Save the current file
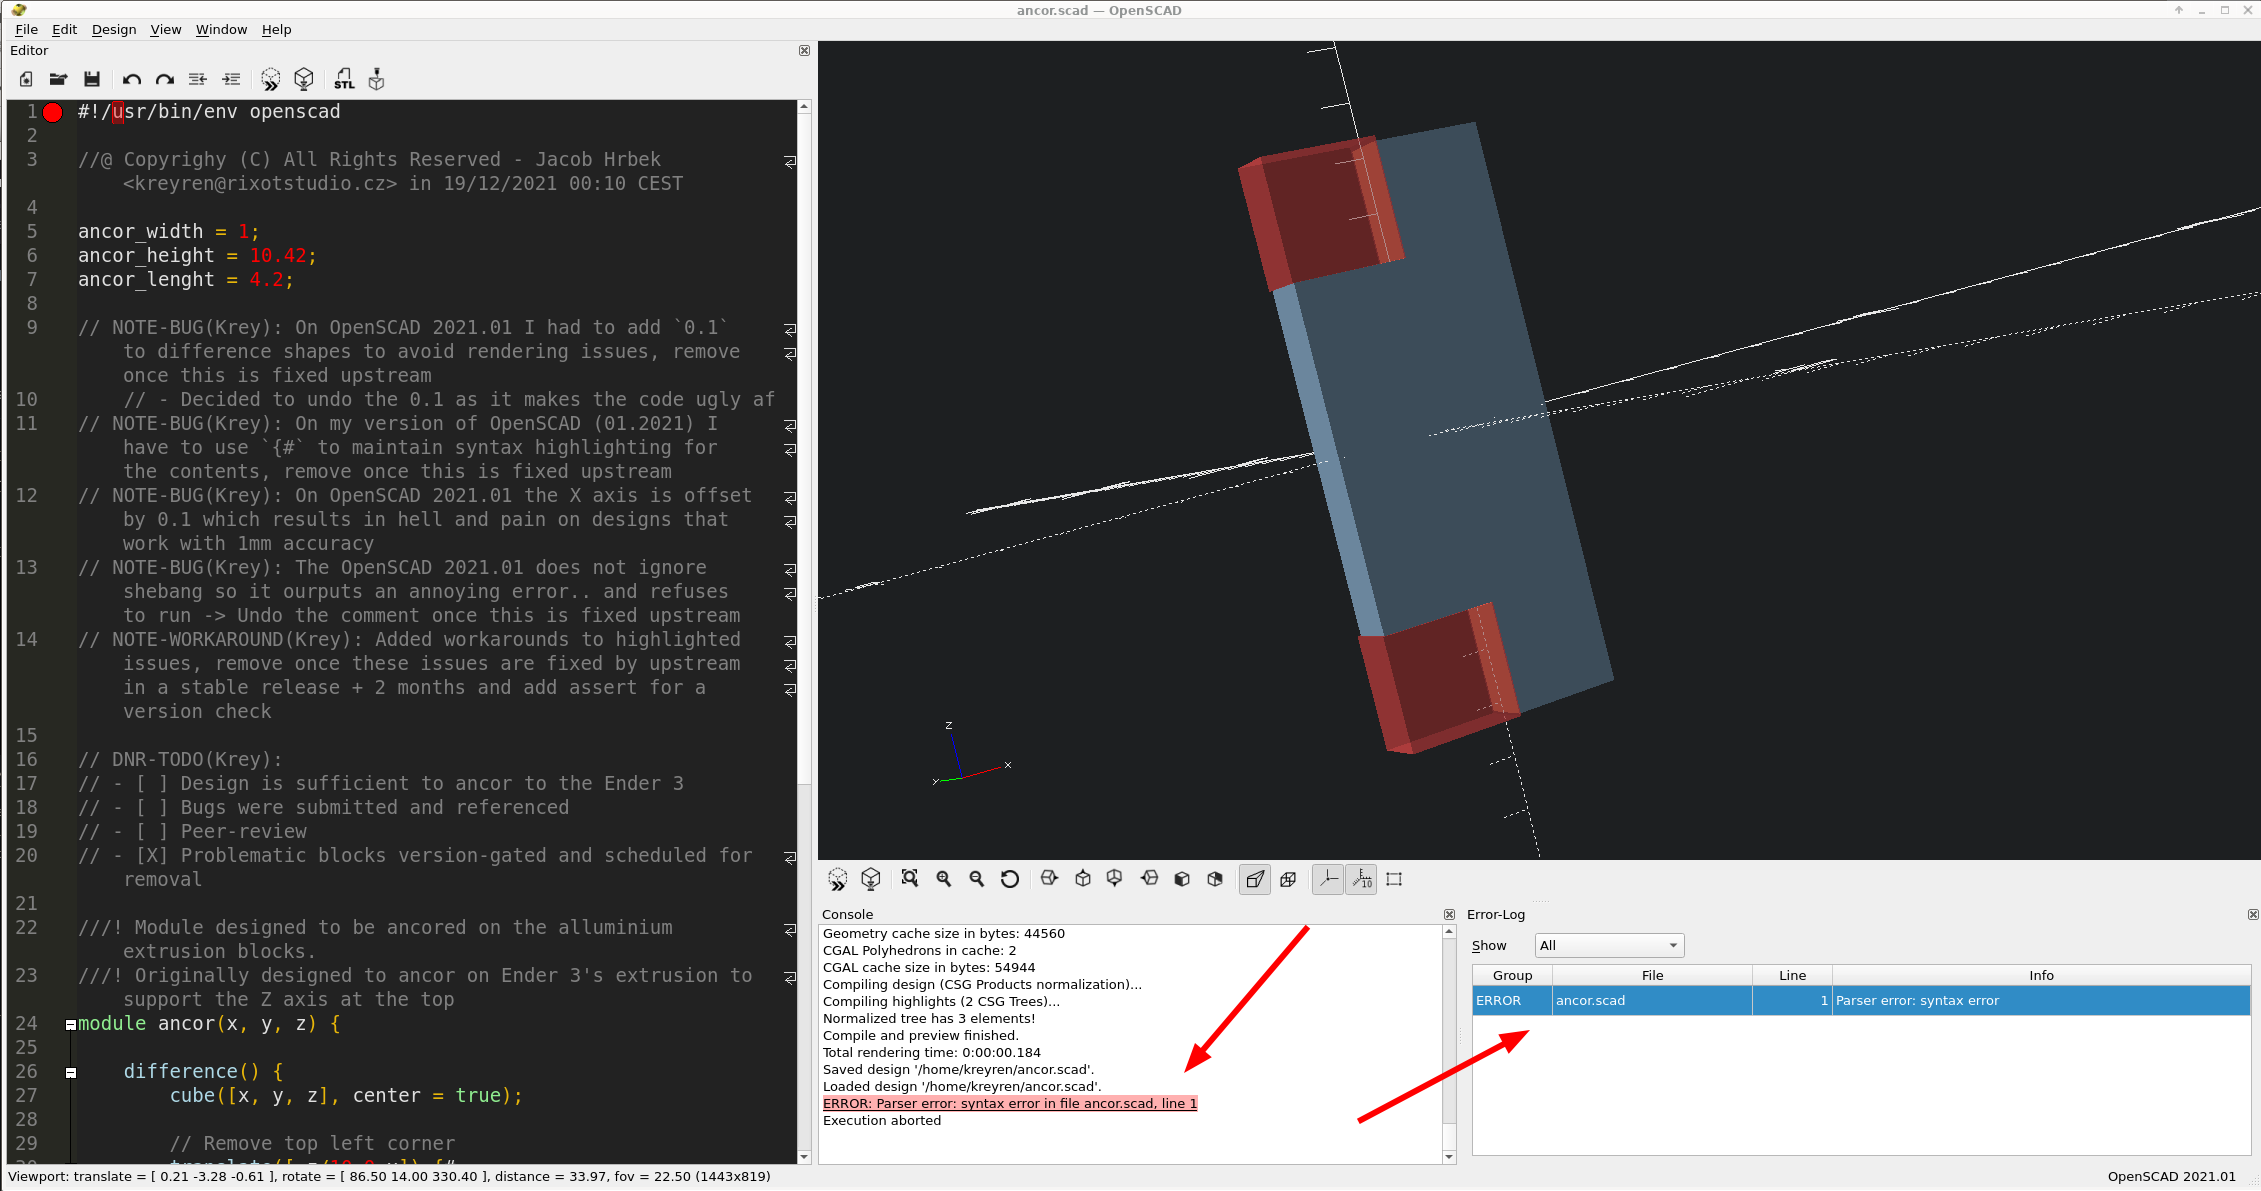 pyautogui.click(x=92, y=79)
